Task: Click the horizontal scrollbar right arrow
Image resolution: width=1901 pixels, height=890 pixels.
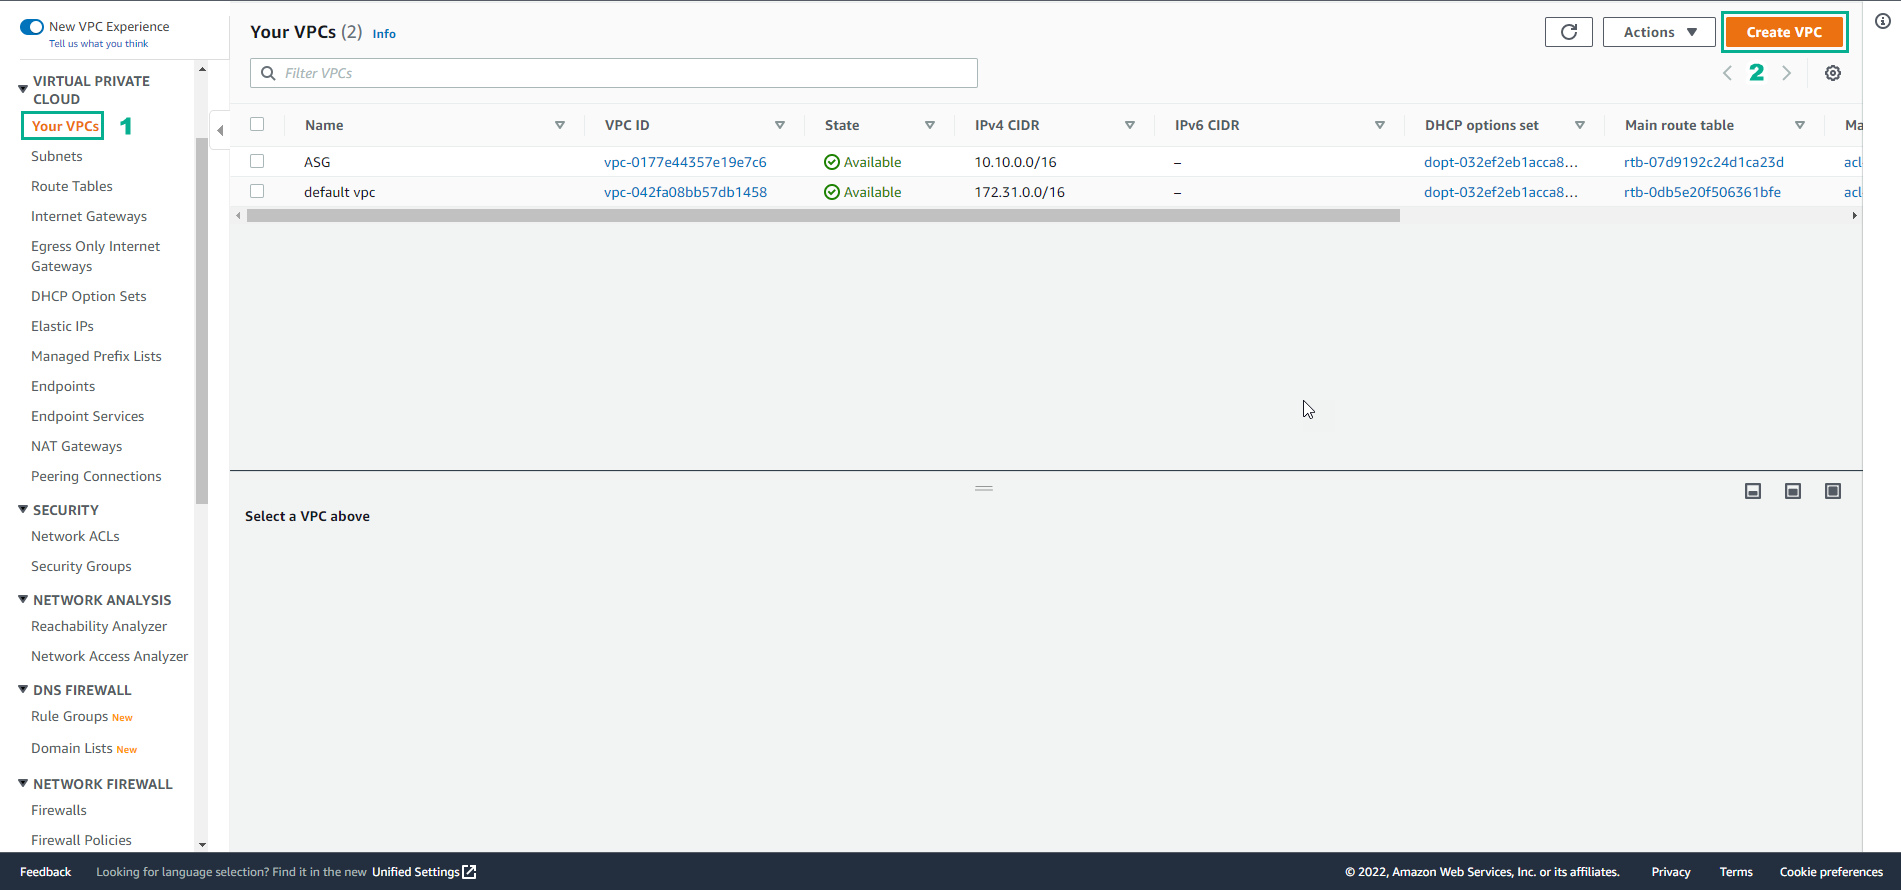Action: point(1854,216)
